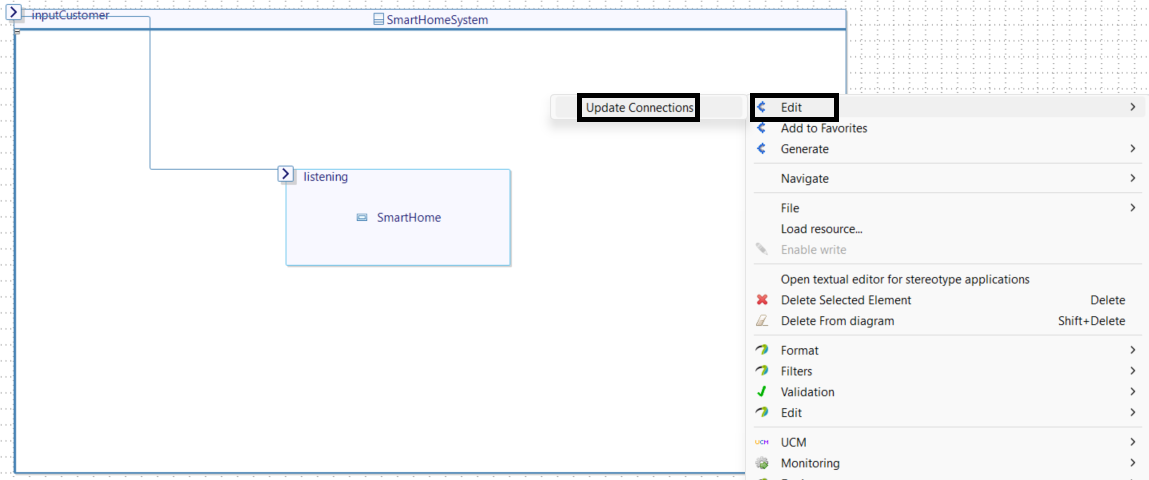Expand the arrow at right of Generate
The height and width of the screenshot is (480, 1149).
[x=1133, y=149]
